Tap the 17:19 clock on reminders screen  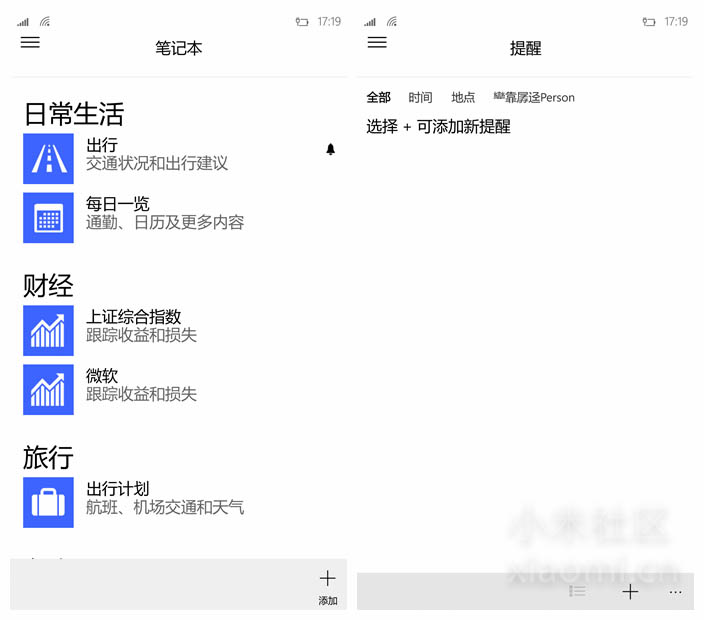676,22
